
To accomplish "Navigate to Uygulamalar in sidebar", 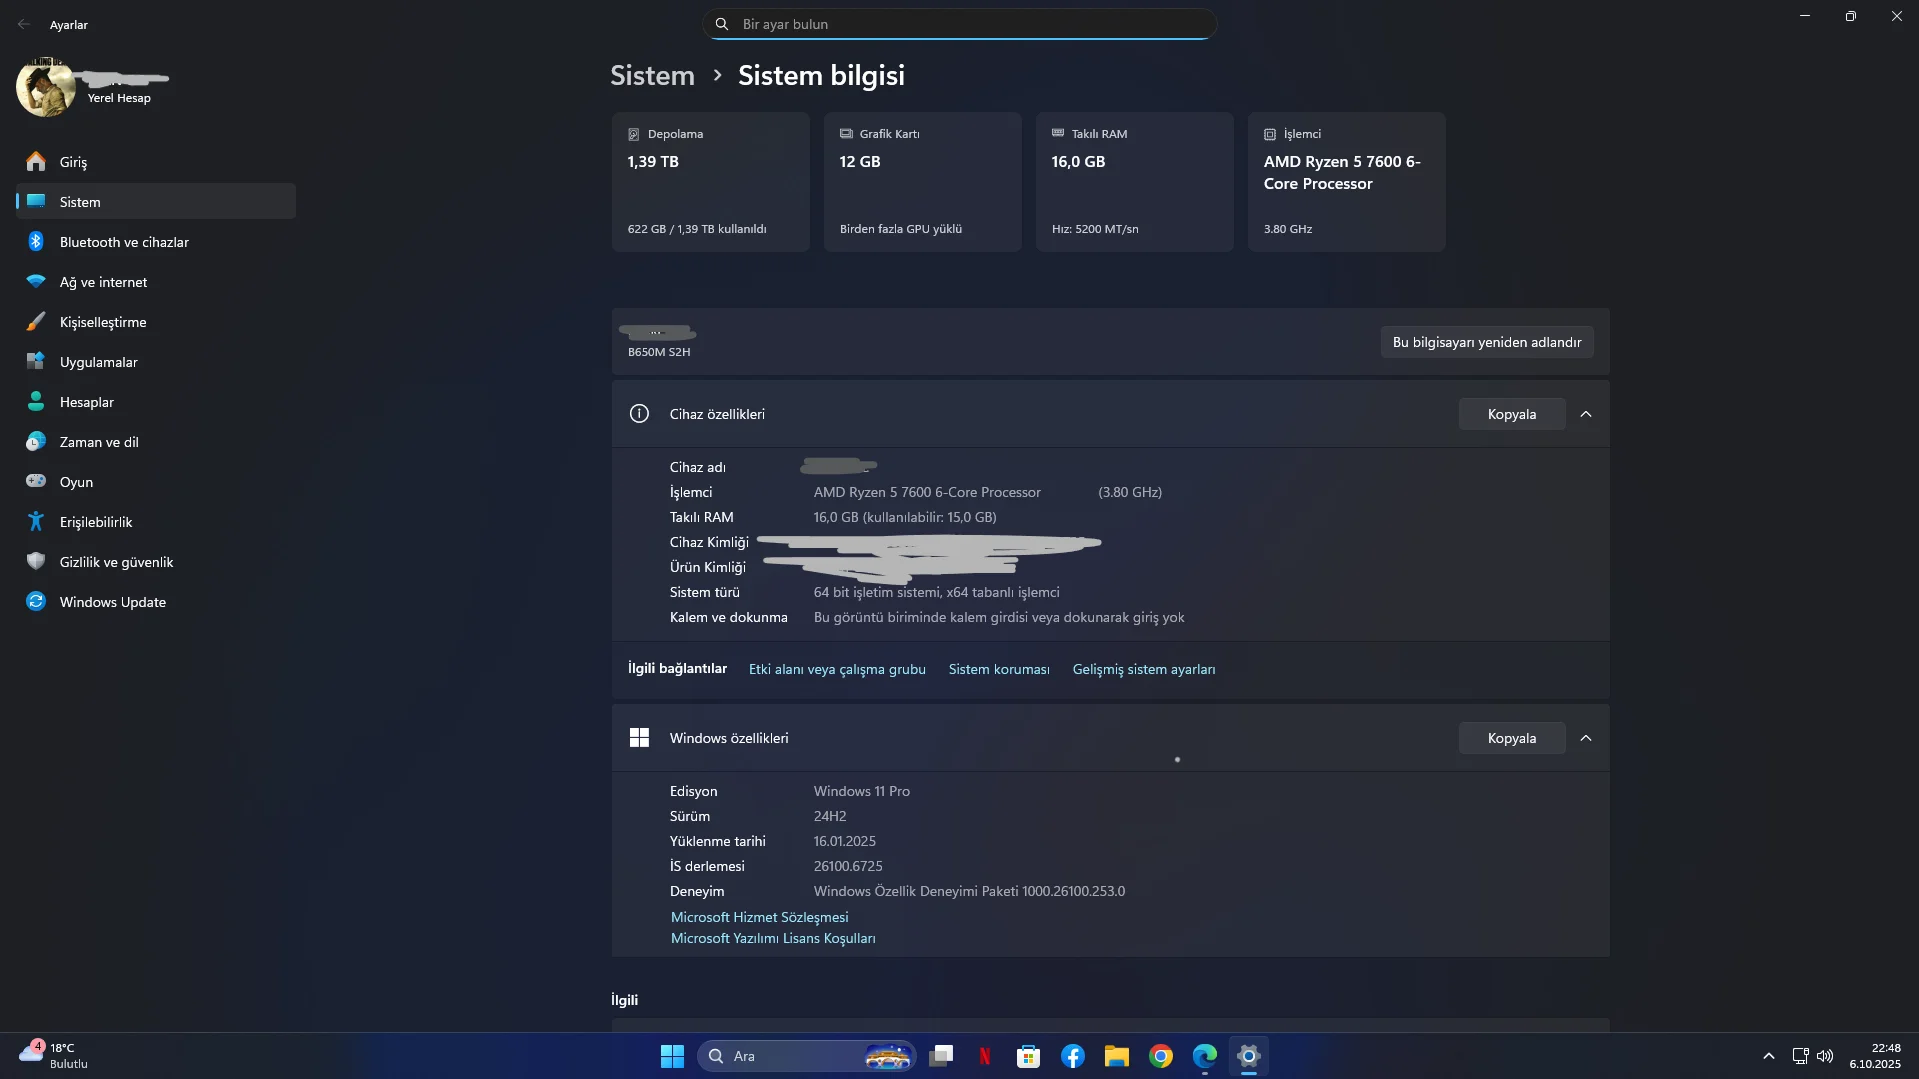I will point(98,362).
